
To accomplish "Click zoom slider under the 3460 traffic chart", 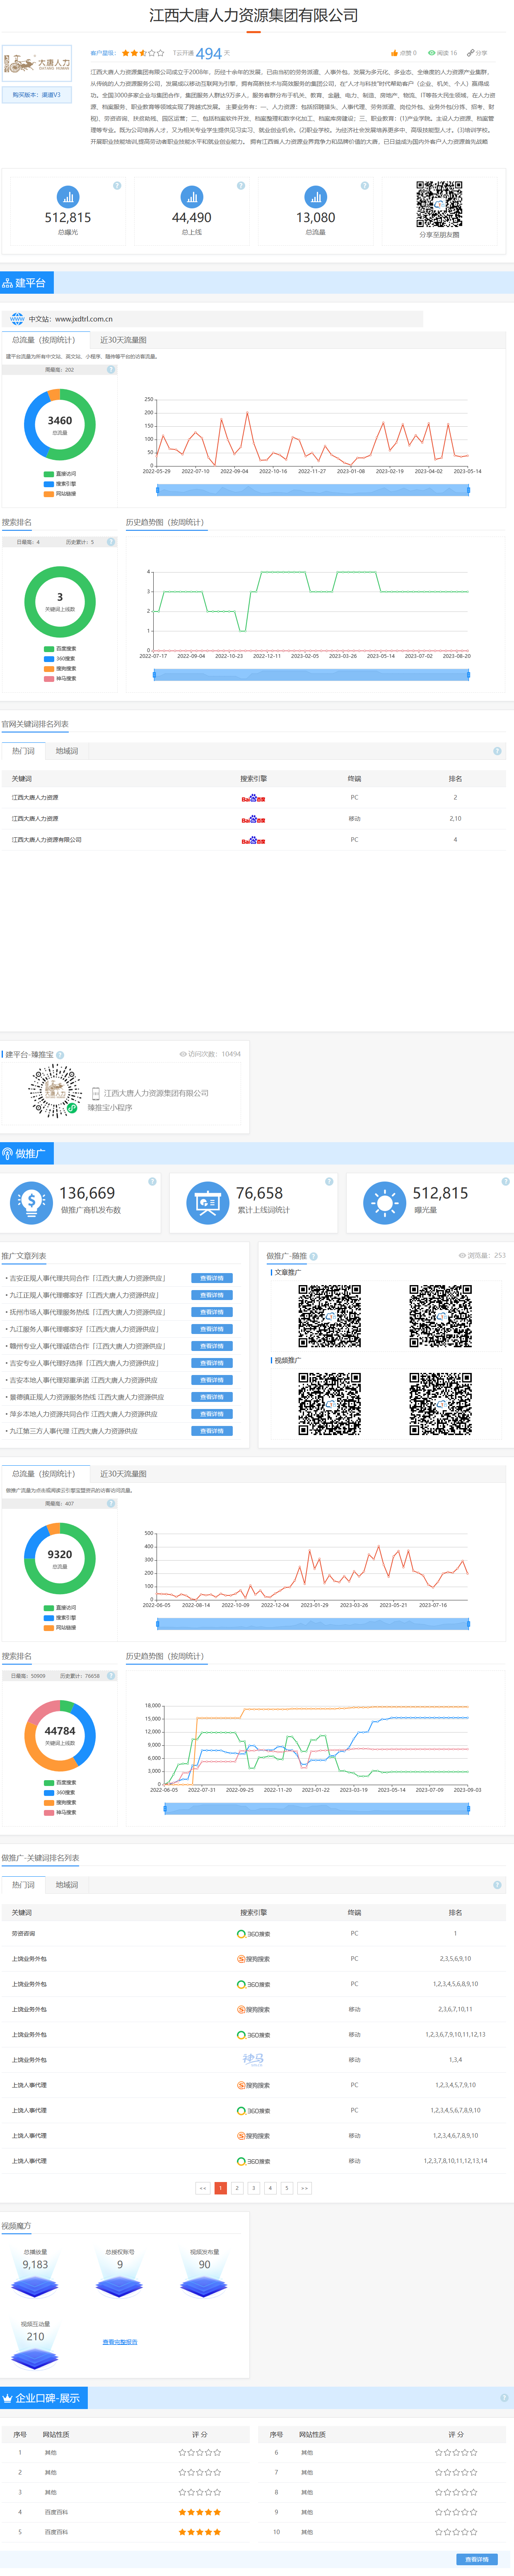I will coord(313,490).
